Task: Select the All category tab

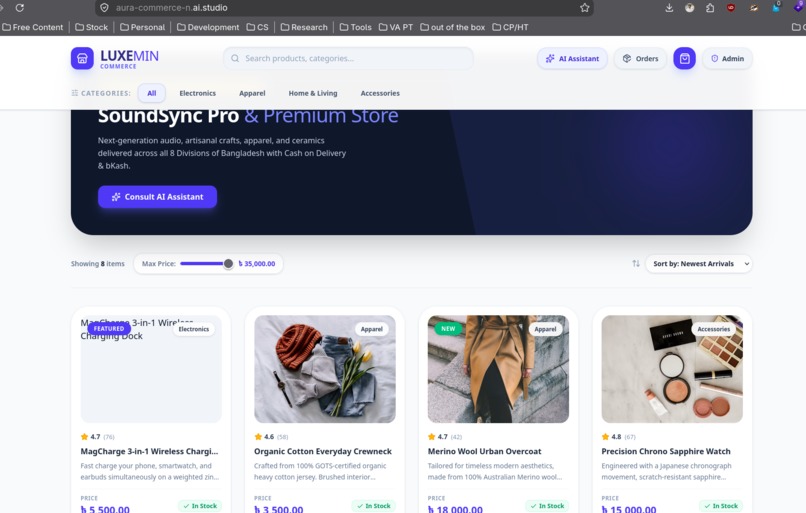Action: point(152,93)
